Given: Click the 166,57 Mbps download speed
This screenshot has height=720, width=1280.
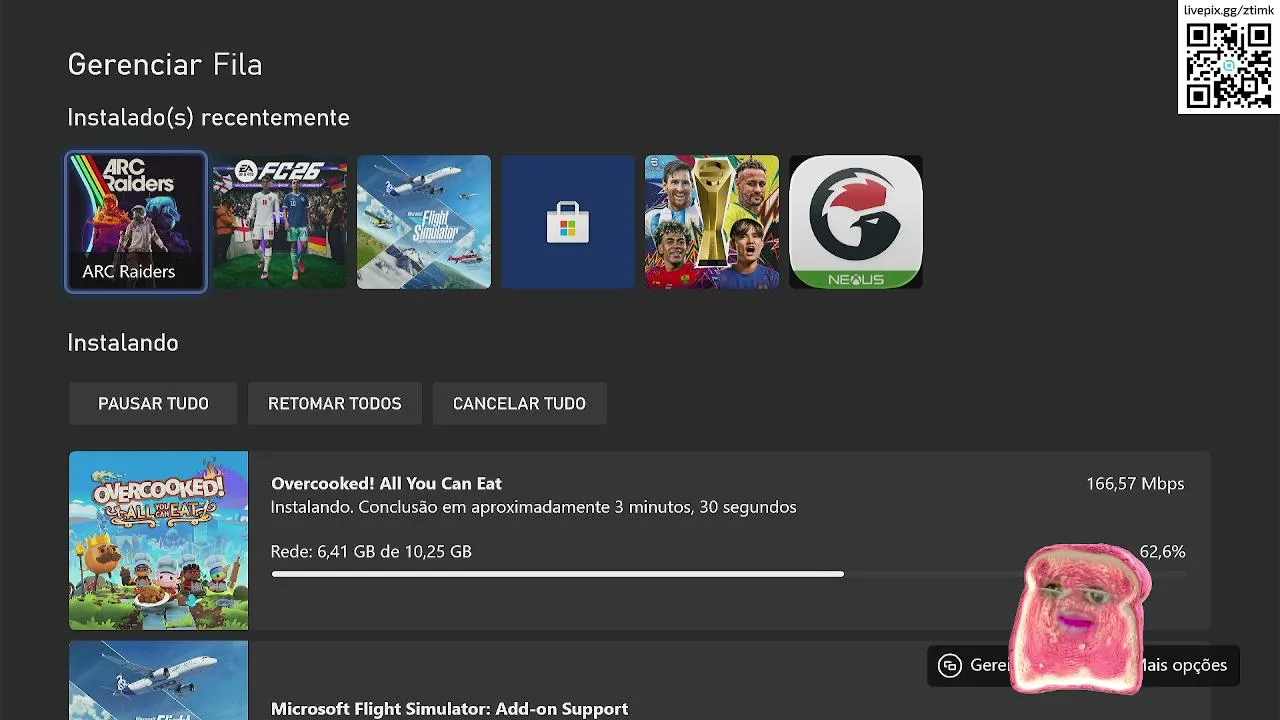Looking at the screenshot, I should pos(1135,484).
